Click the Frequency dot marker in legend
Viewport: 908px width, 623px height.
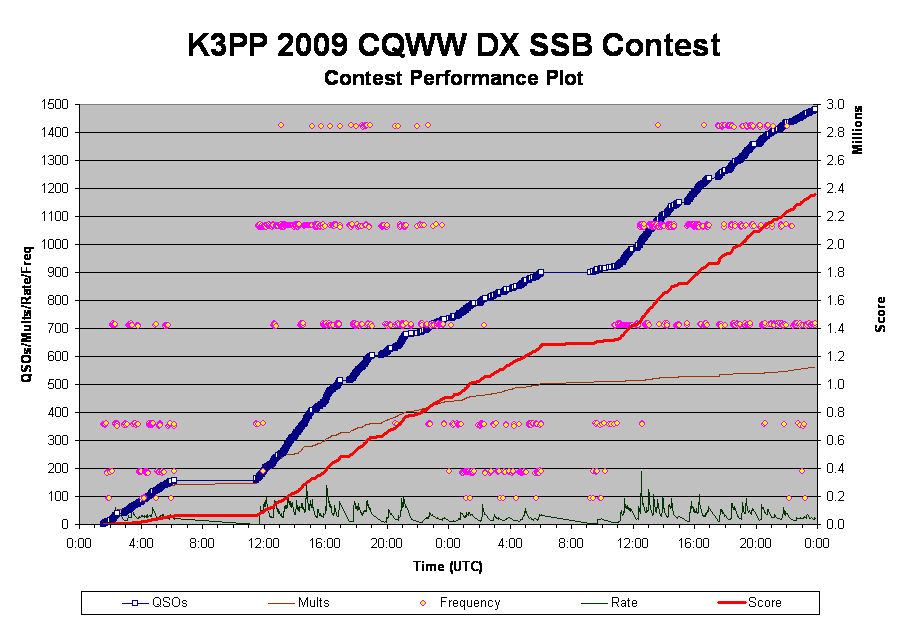pos(423,603)
